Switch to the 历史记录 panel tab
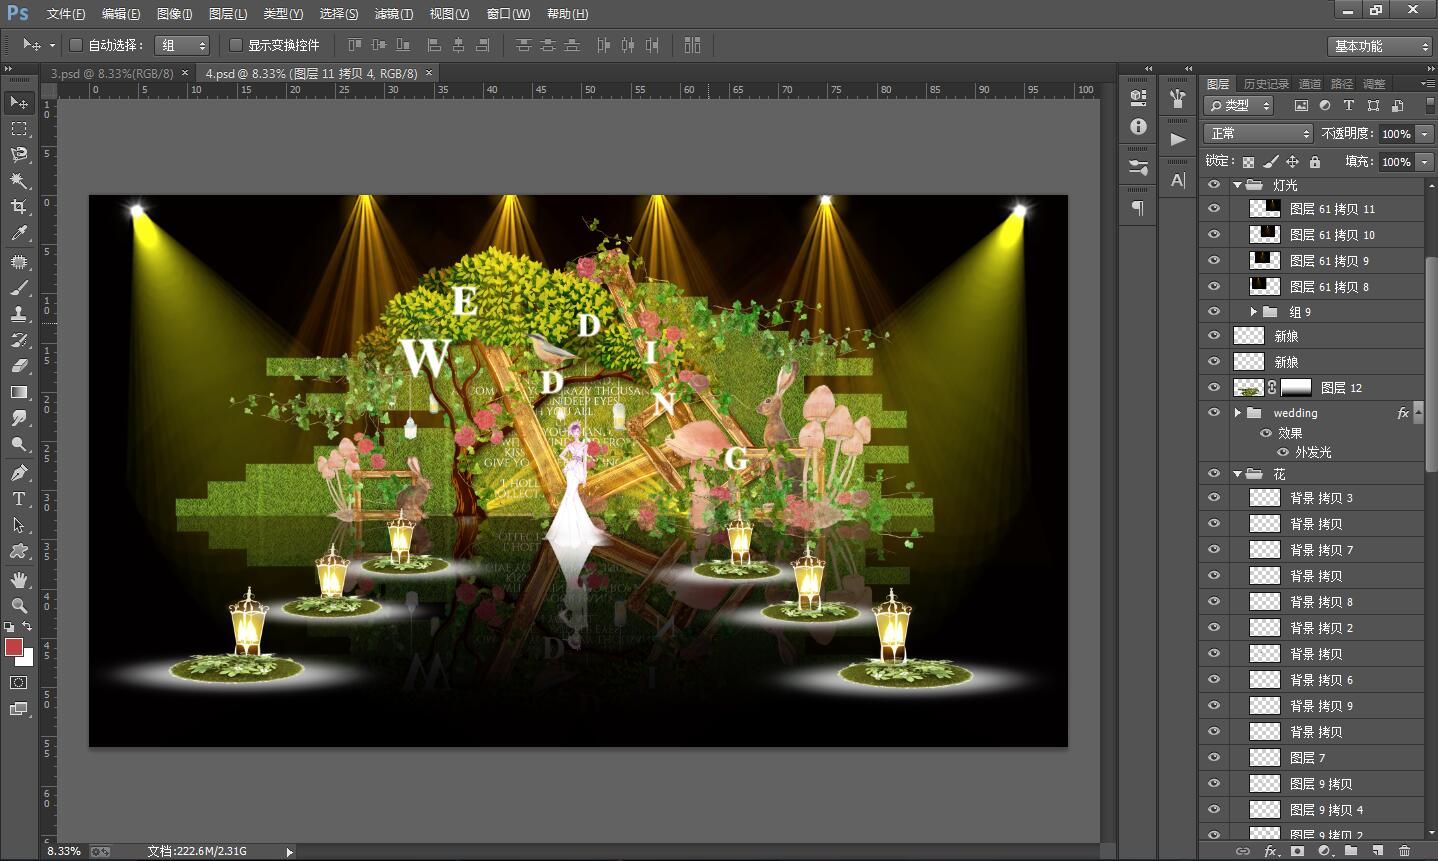Image resolution: width=1438 pixels, height=861 pixels. [1265, 84]
